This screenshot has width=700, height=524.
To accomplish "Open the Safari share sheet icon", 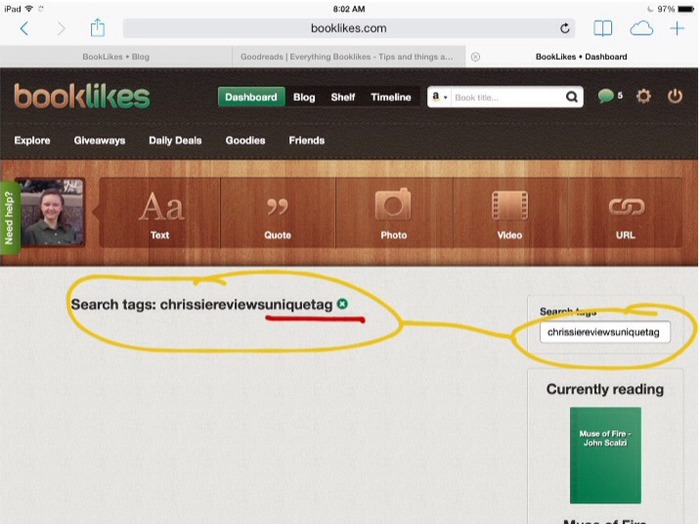I will 97,28.
